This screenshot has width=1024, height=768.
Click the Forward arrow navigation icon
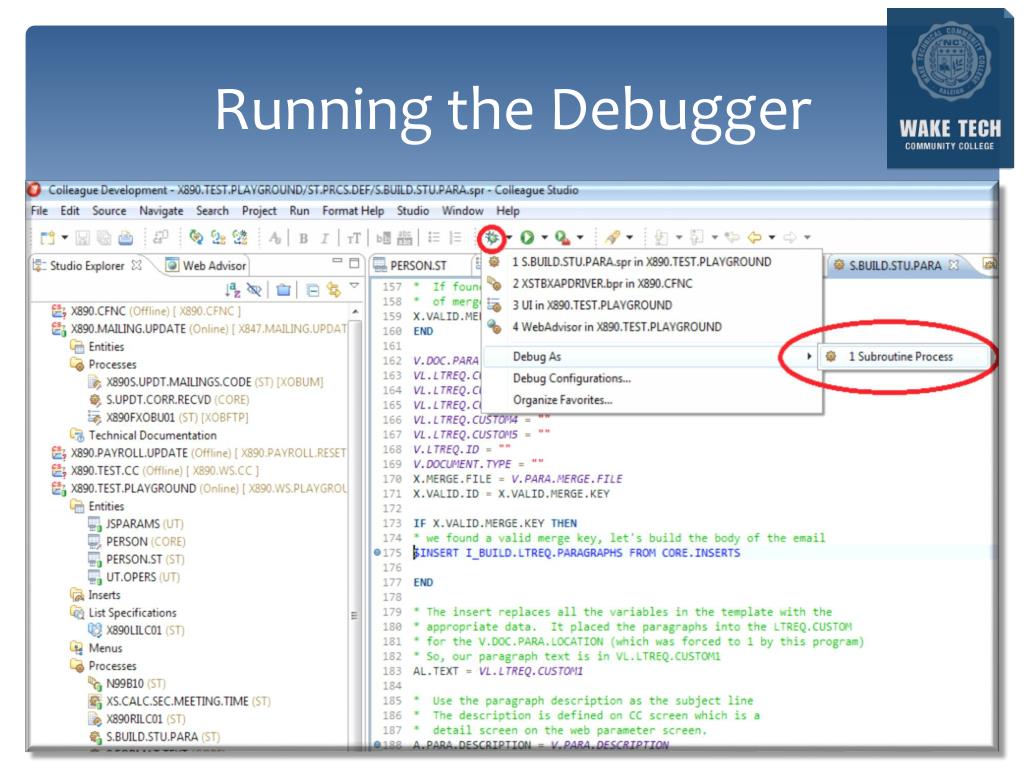[790, 238]
